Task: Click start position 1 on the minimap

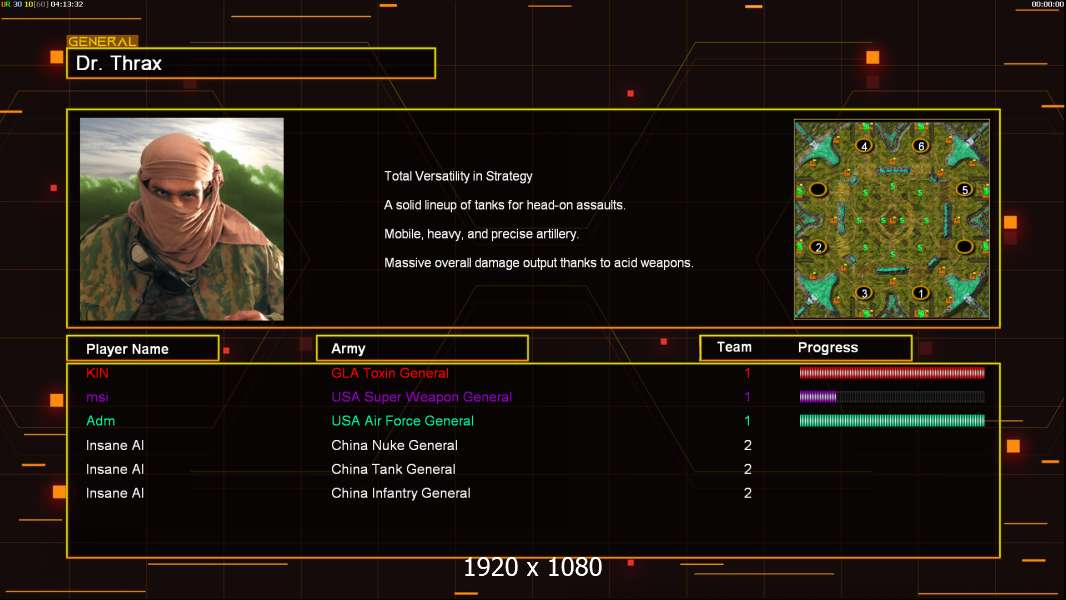Action: click(921, 293)
